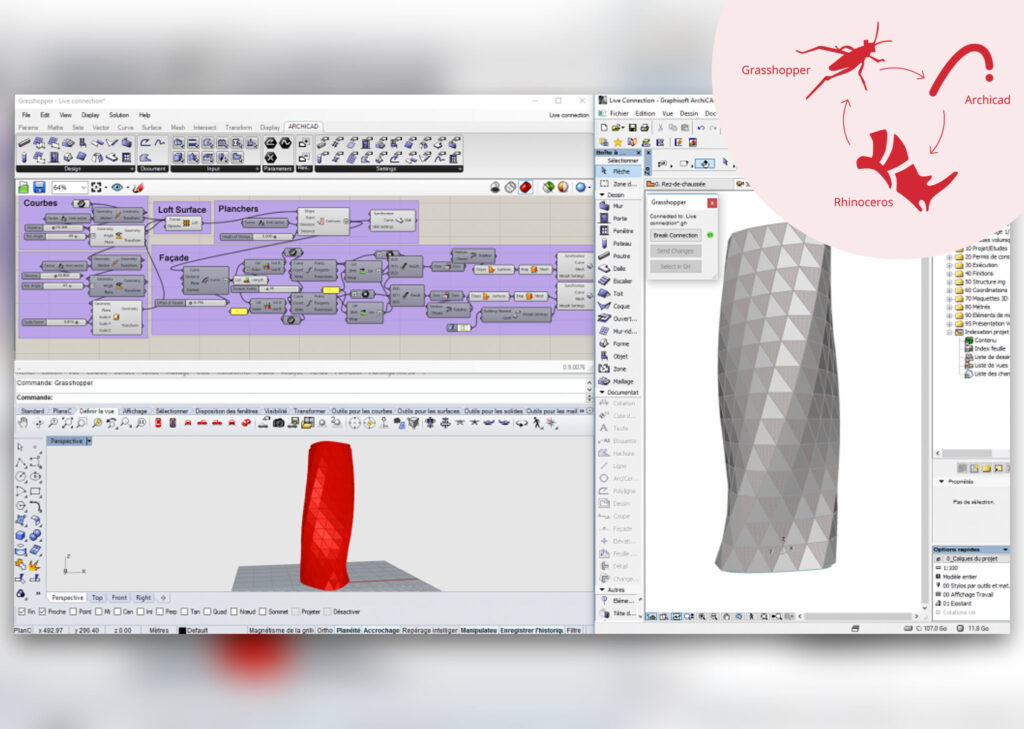The height and width of the screenshot is (729, 1024).
Task: Click the Rhino Pan hand icon
Action: click(23, 423)
